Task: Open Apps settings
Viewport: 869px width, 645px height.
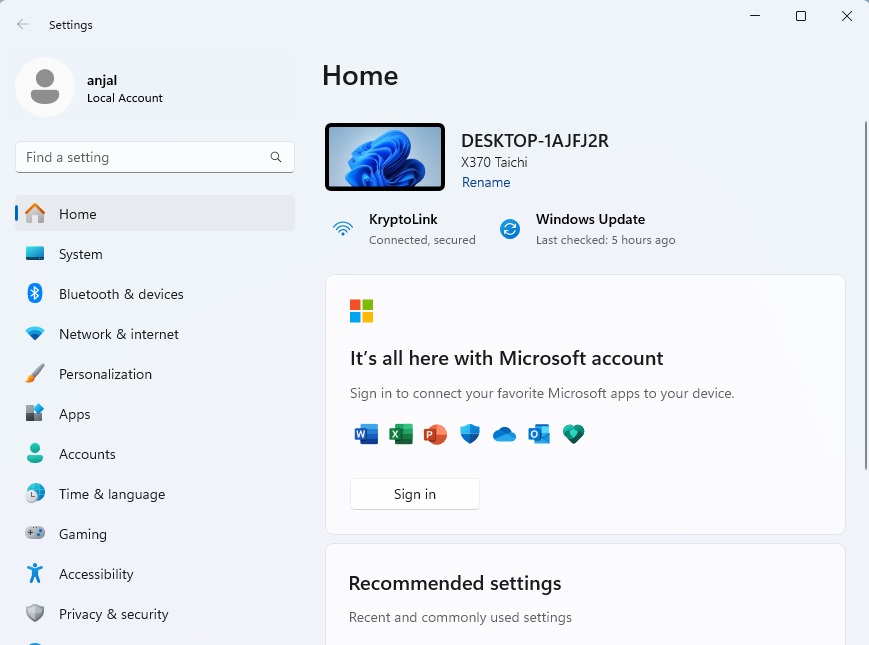Action: click(155, 413)
